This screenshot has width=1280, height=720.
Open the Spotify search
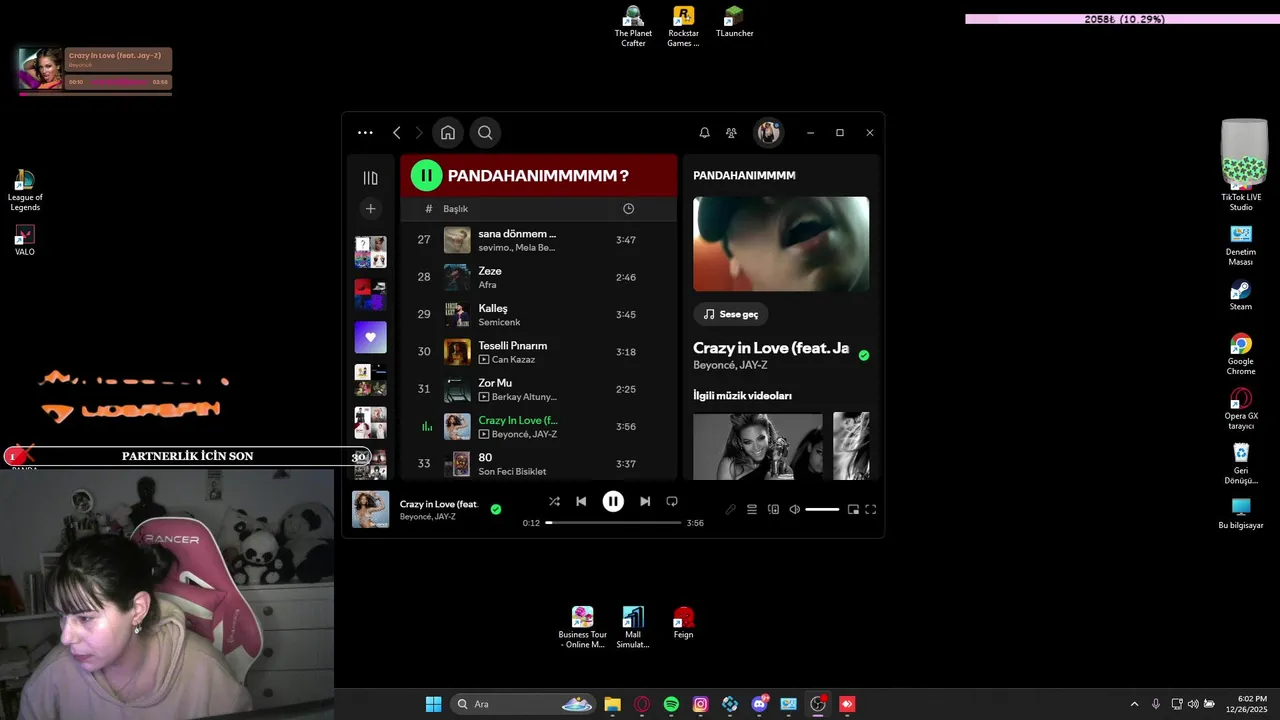tap(485, 133)
